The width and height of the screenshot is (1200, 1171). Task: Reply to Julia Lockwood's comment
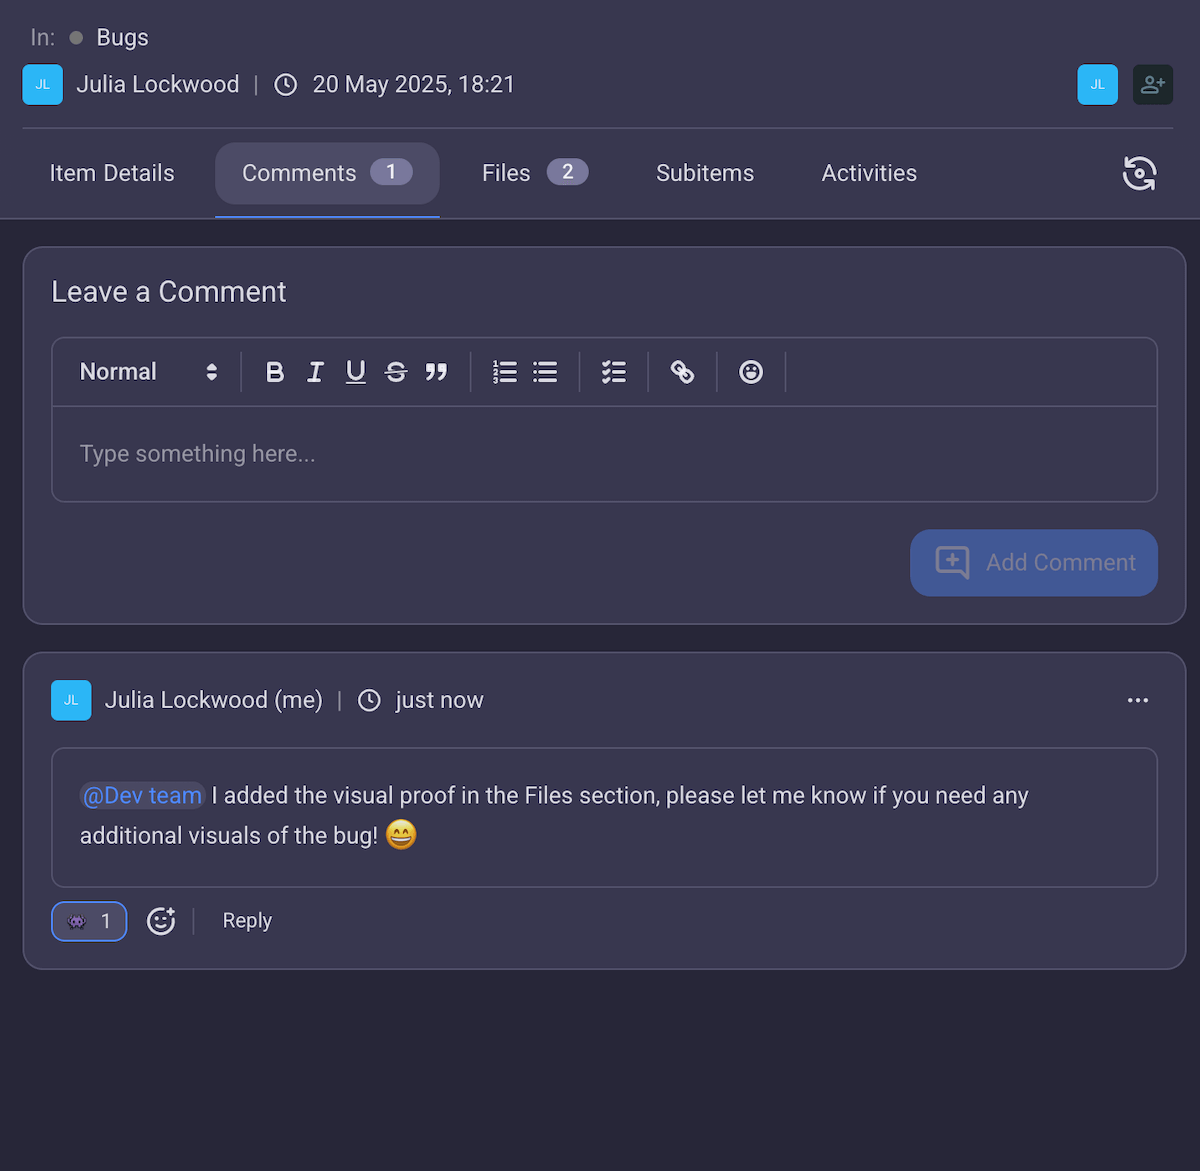246,920
